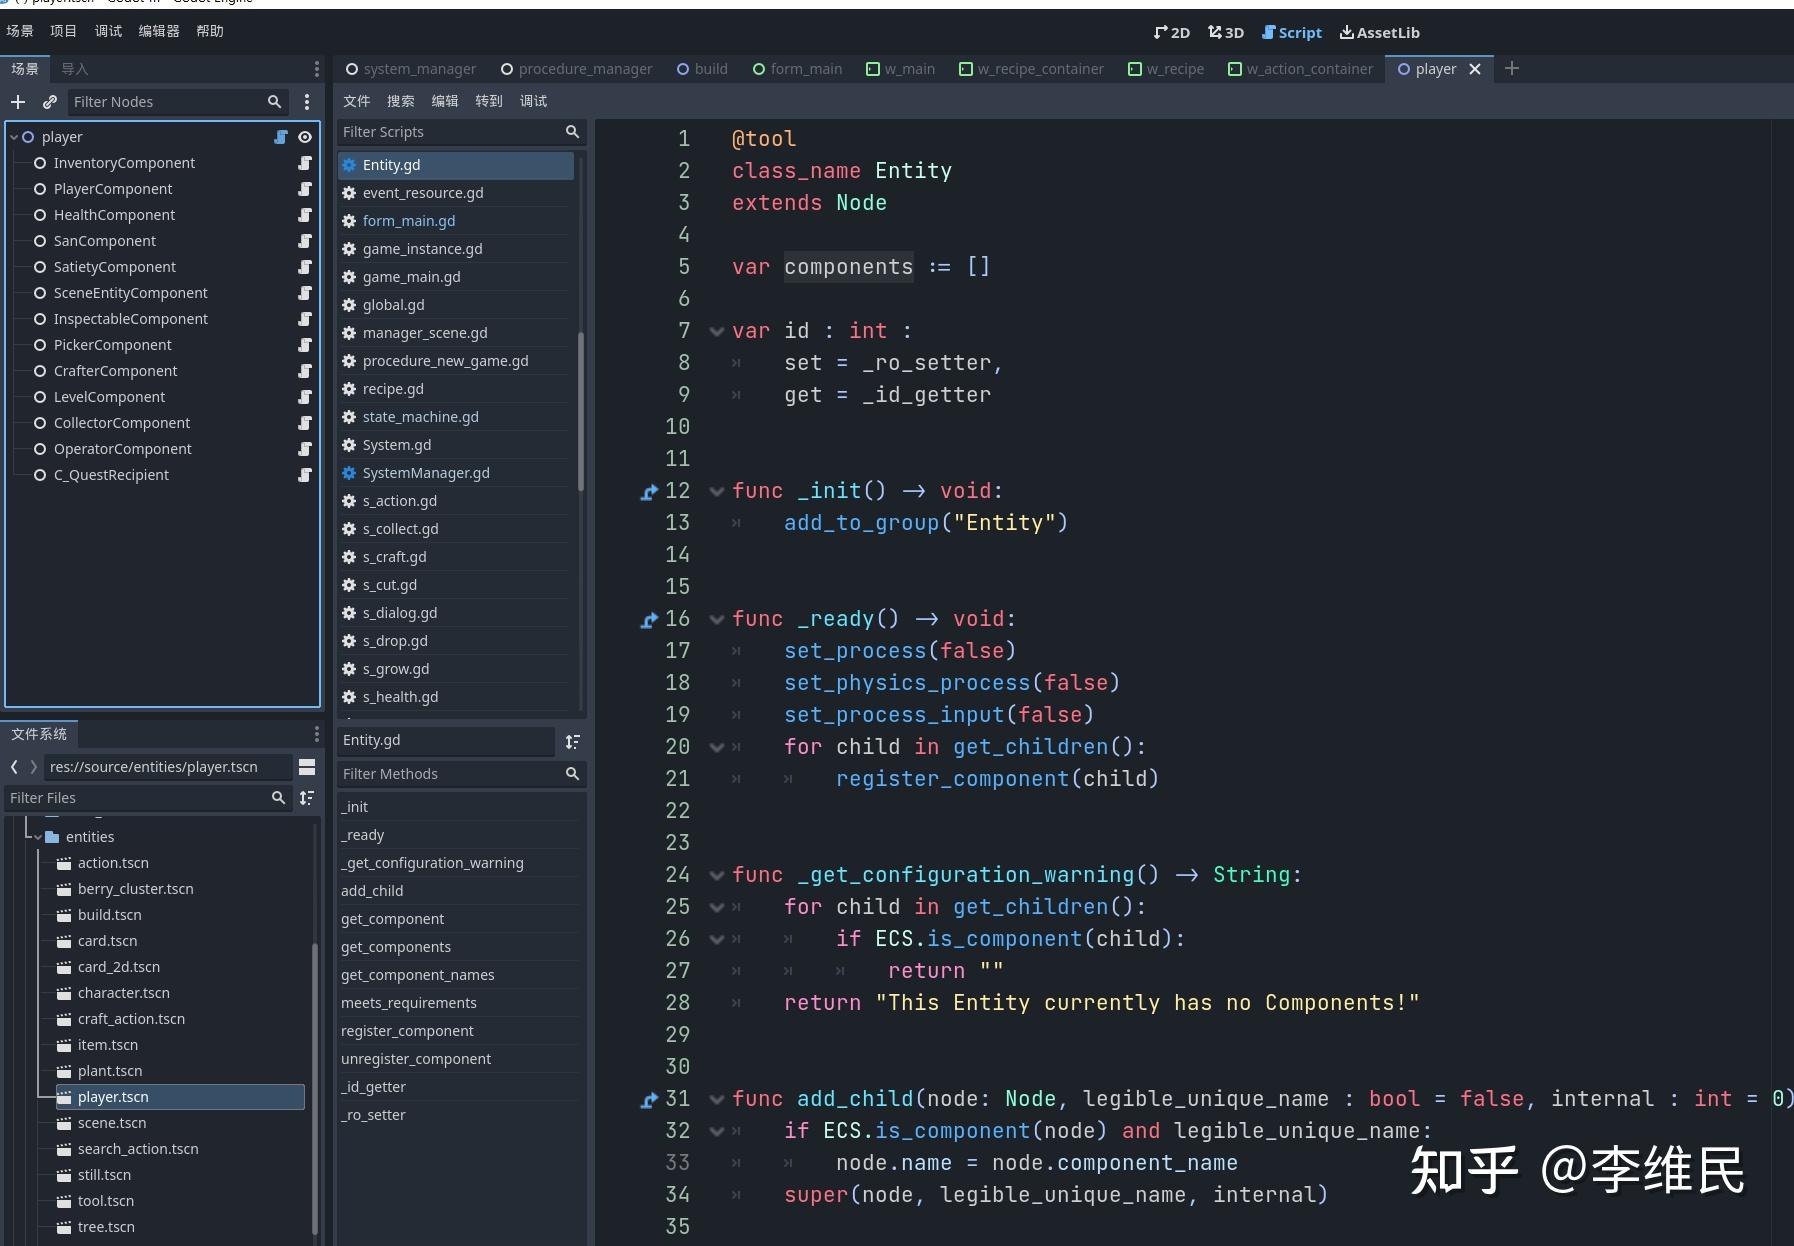Switch to the 3D editor view
Image resolution: width=1794 pixels, height=1246 pixels.
[1225, 32]
